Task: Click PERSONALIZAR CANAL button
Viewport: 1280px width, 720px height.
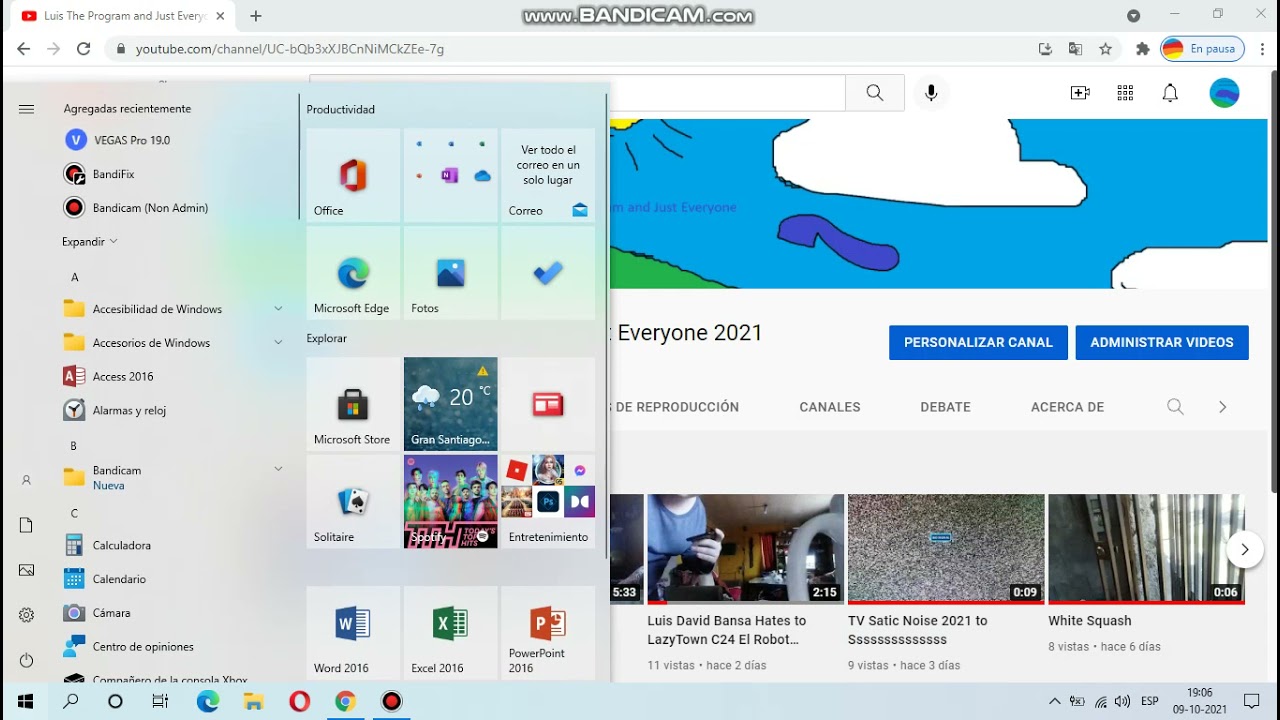Action: coord(978,342)
